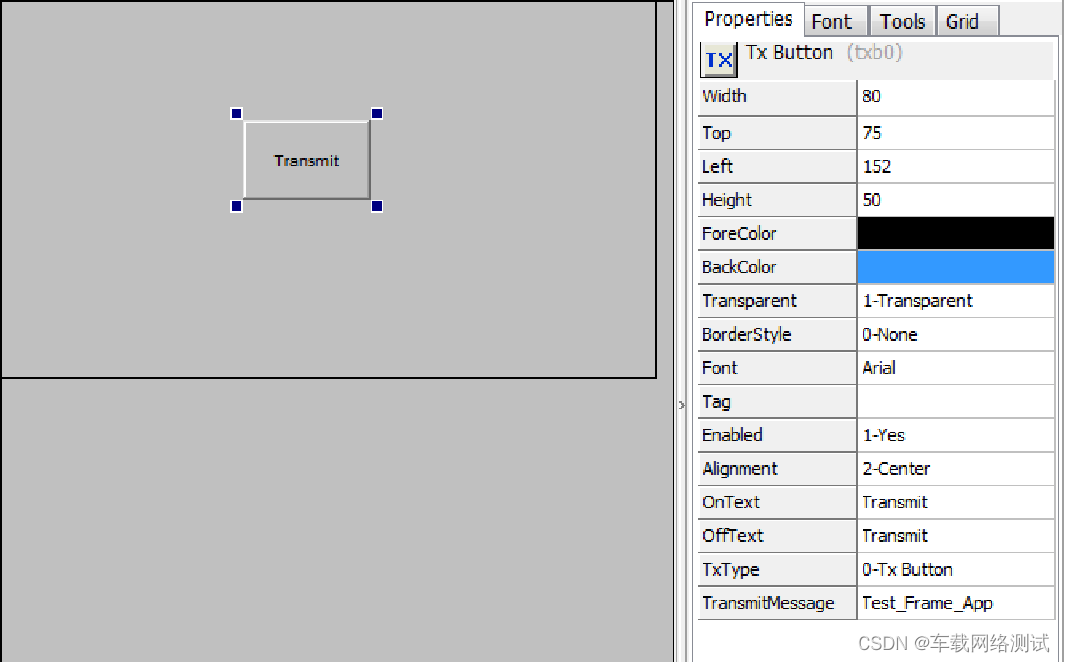Screen dimensions: 1065x662
Task: Open the Tools tab
Action: click(x=901, y=20)
